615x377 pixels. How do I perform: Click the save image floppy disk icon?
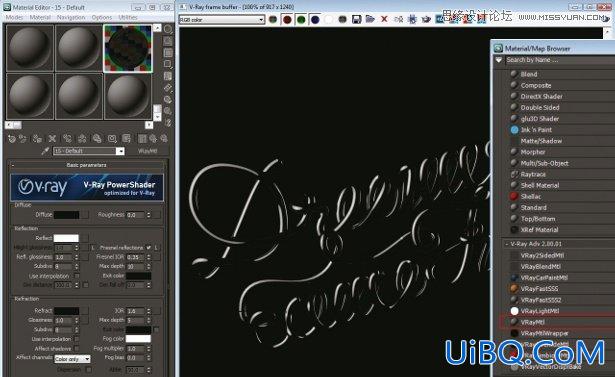tap(356, 19)
